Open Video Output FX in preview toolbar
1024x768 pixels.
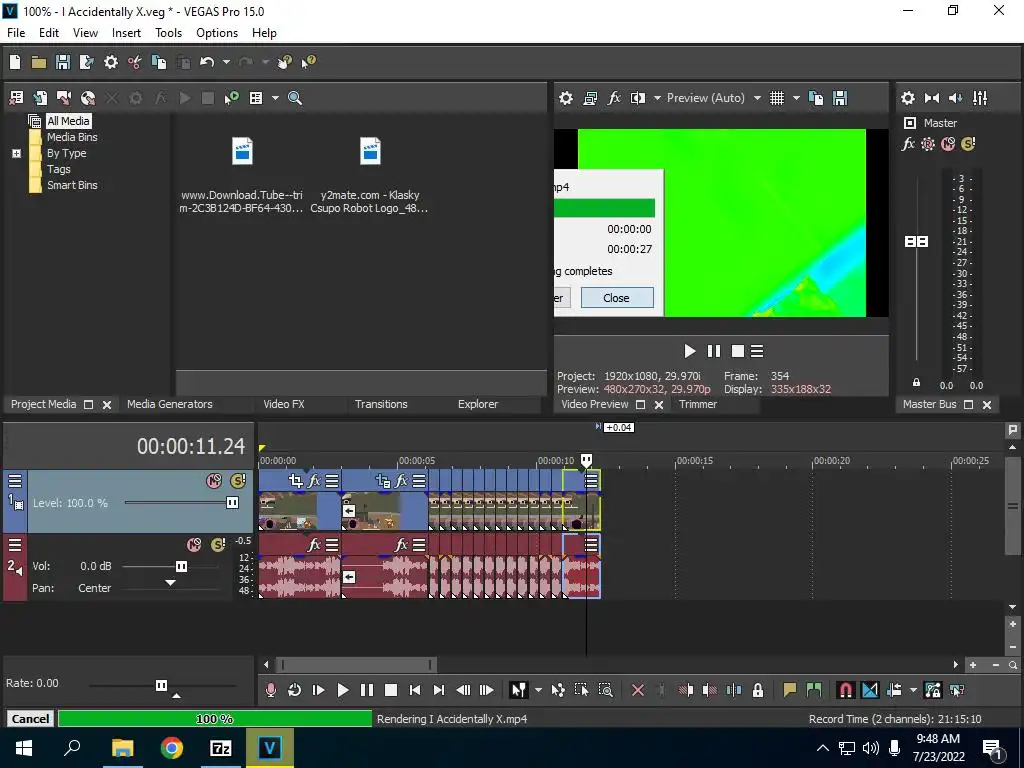[614, 98]
